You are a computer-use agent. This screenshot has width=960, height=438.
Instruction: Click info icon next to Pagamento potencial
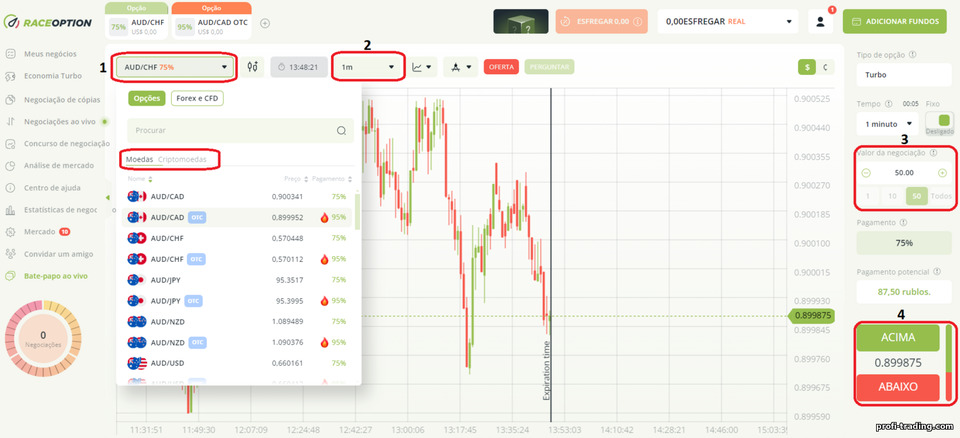pos(935,271)
